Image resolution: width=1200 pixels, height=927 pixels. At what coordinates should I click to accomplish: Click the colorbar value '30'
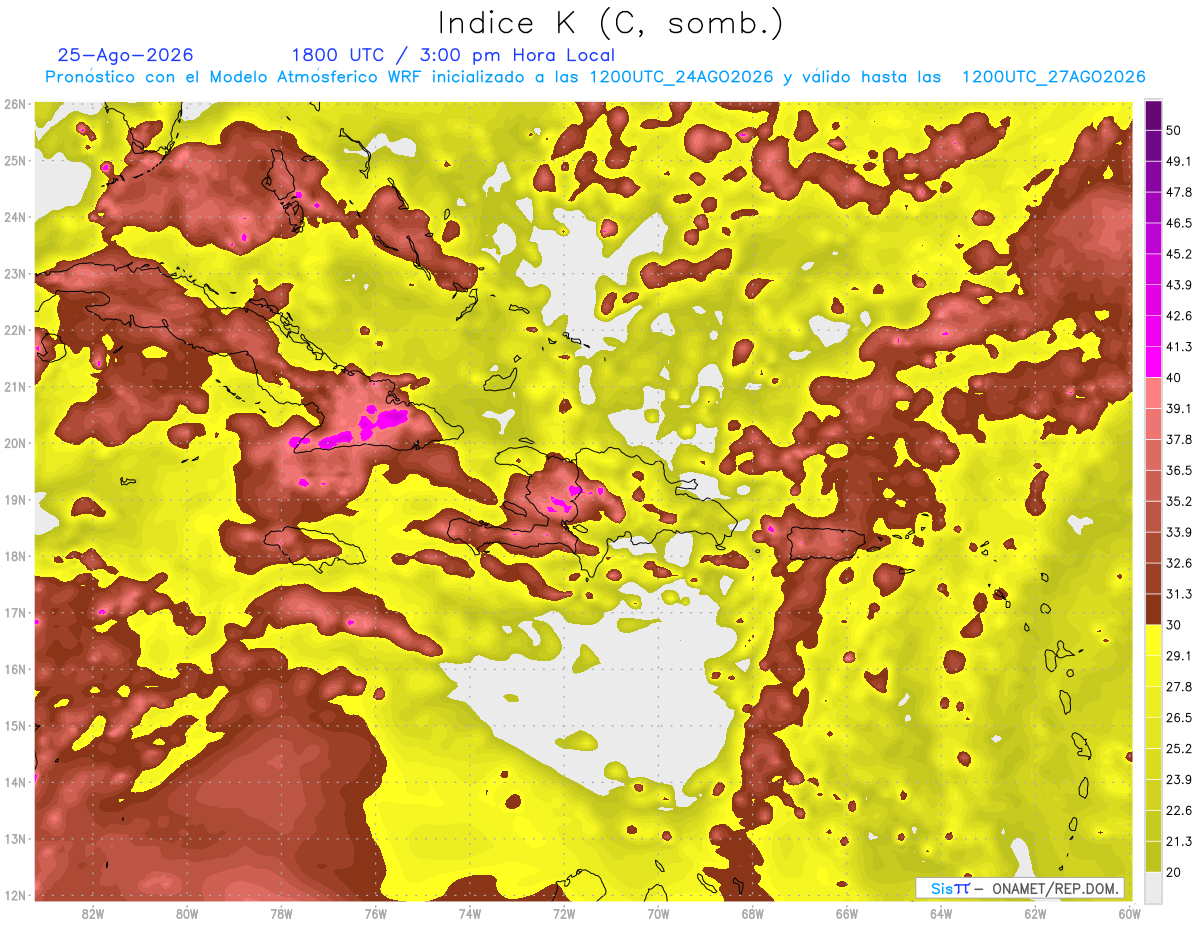click(x=1176, y=625)
